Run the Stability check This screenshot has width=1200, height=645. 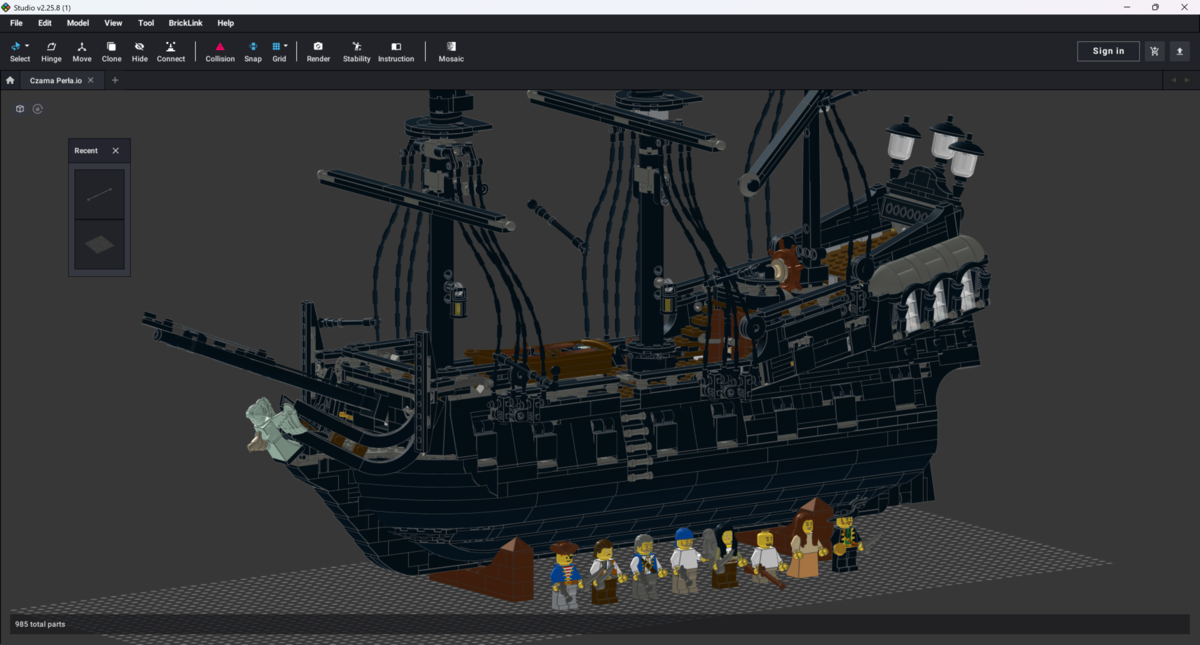tap(356, 52)
